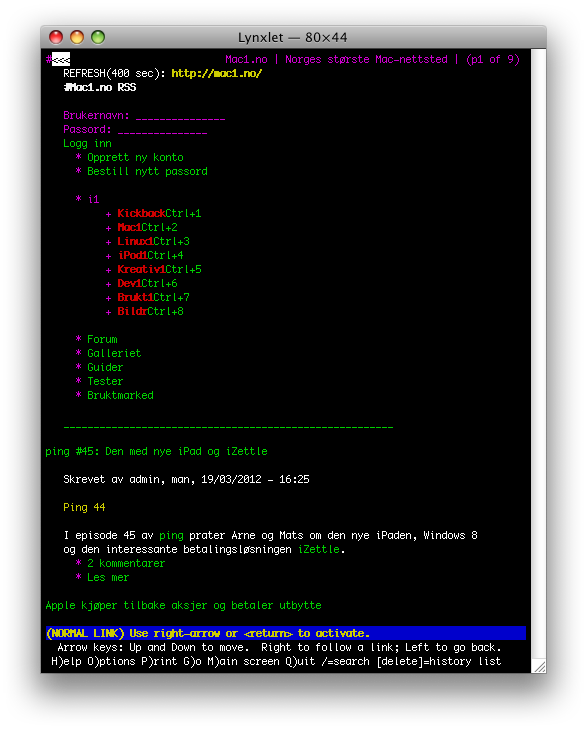The image size is (587, 729).
Task: Select the Linux1 Ctrl+3 link
Action: click(153, 241)
